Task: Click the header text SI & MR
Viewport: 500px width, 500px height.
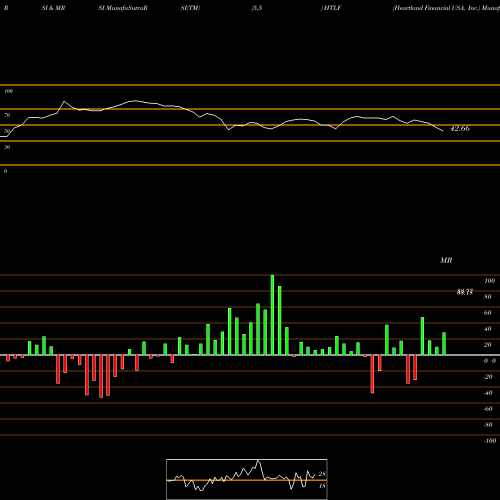Action: (53, 8)
